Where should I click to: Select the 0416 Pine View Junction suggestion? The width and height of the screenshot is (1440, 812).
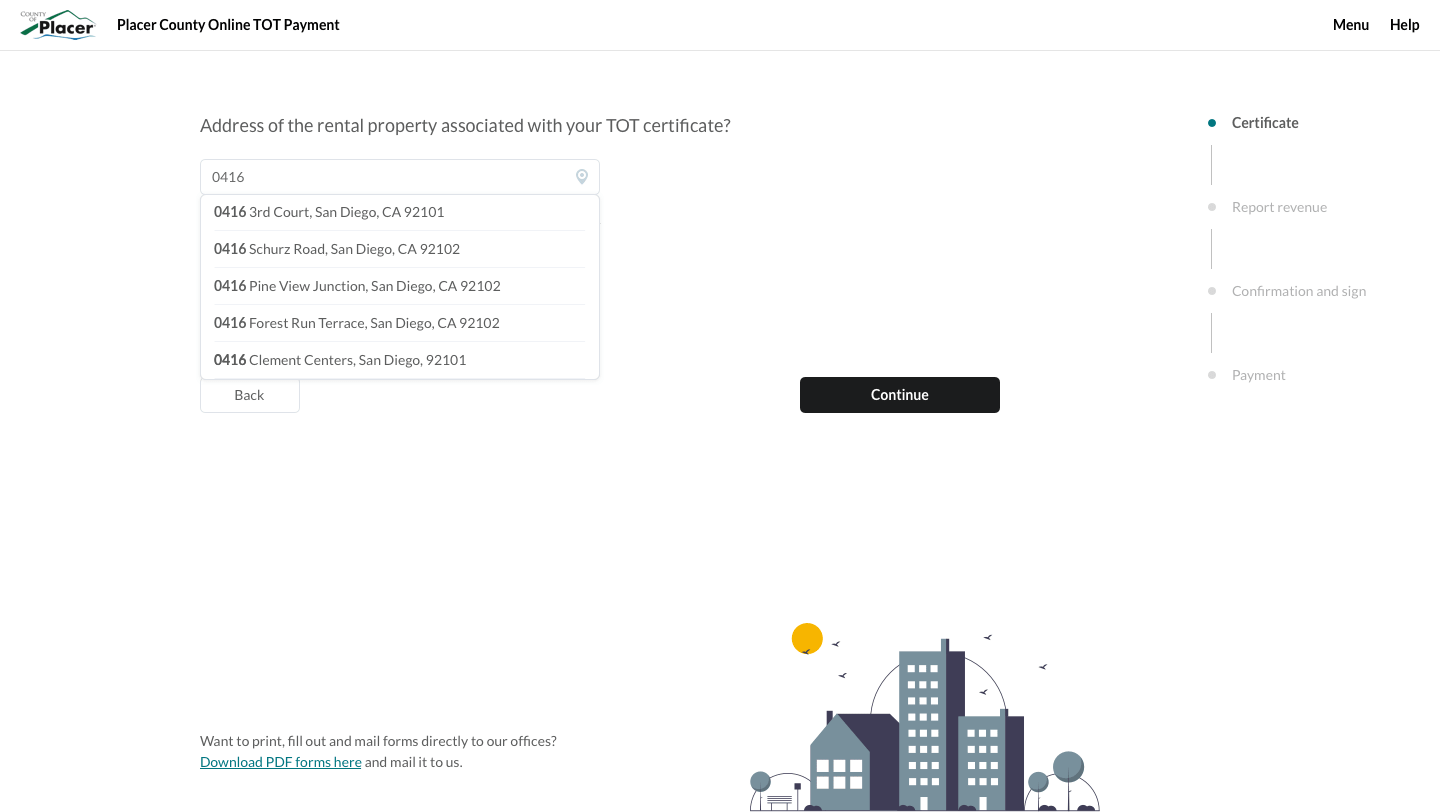click(357, 285)
